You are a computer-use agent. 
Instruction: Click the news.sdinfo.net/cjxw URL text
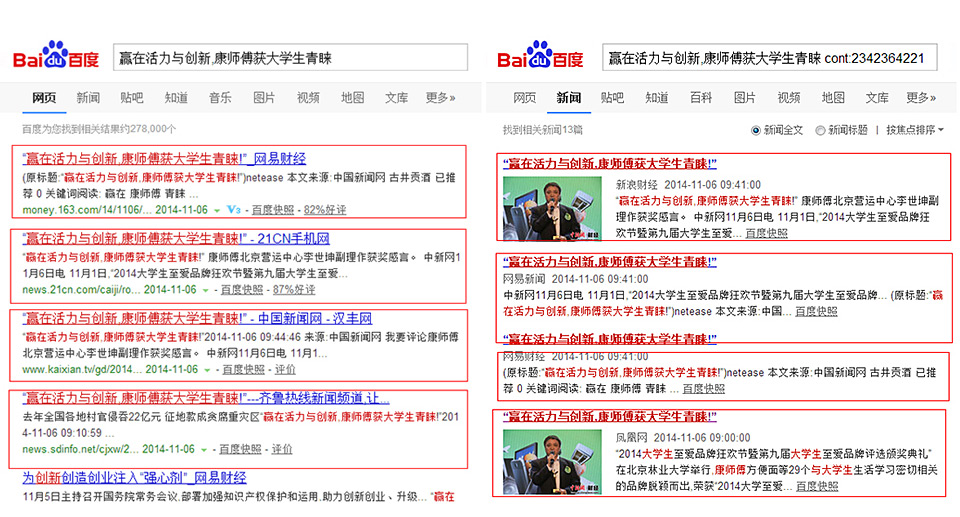[x=80, y=450]
